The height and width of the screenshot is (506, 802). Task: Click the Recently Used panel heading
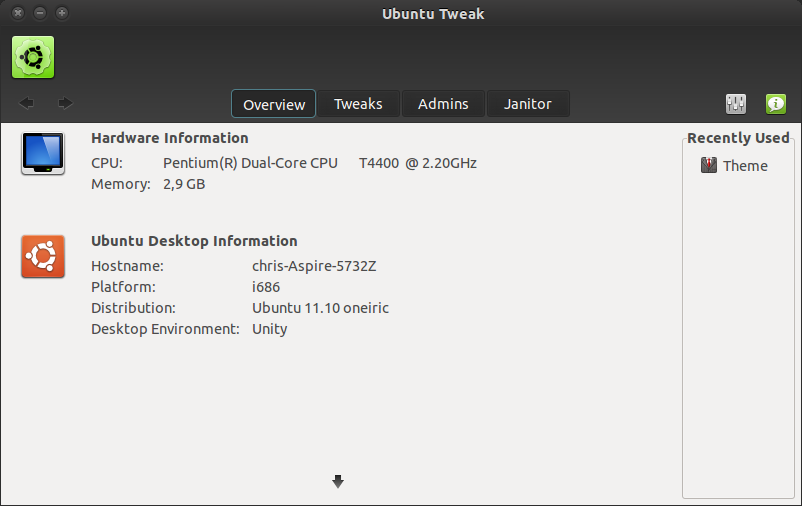(738, 138)
